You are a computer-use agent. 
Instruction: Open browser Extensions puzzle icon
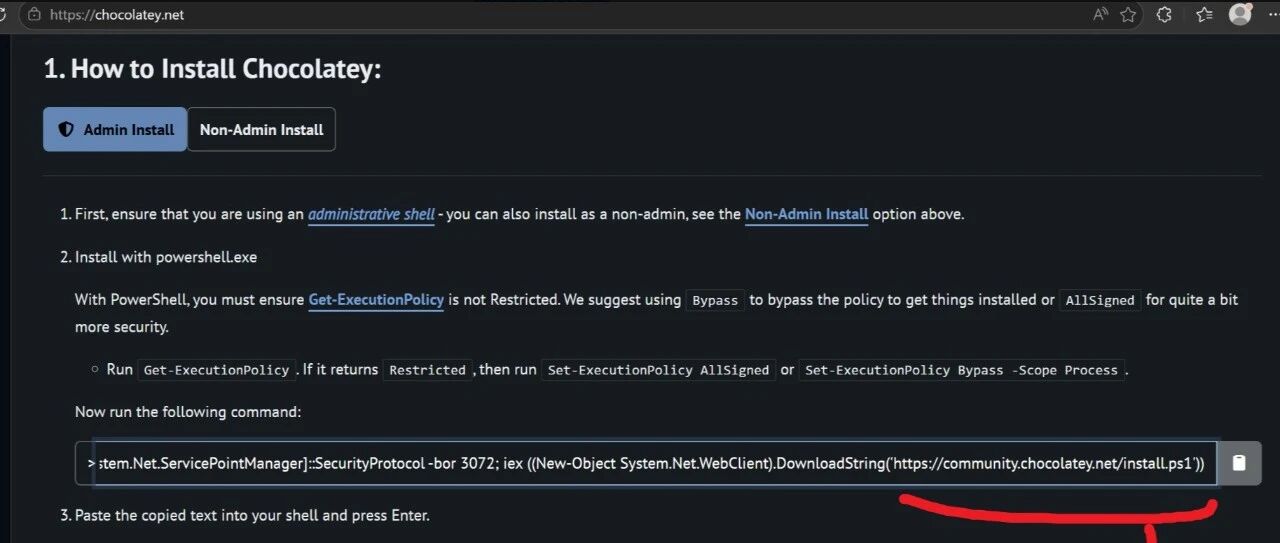(1164, 15)
